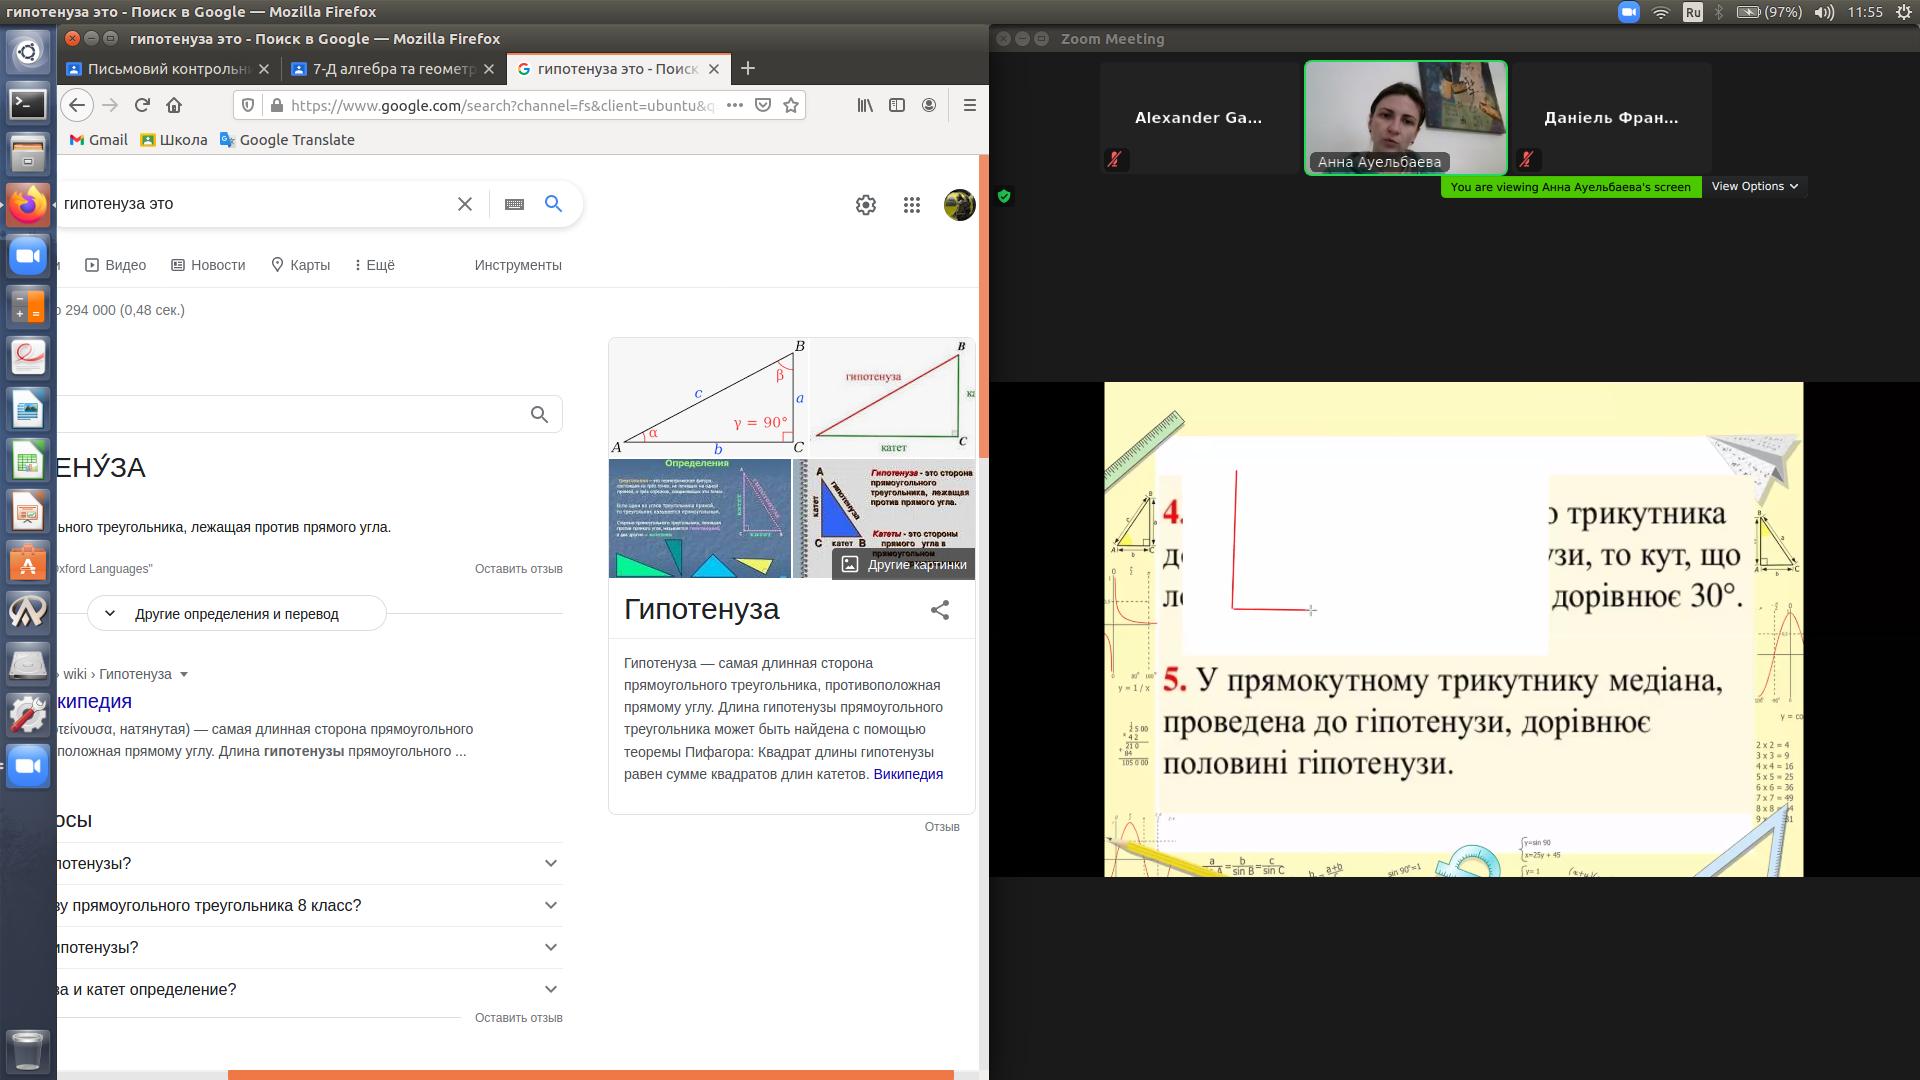1920x1080 pixels.
Task: Expand Другие определения и перевод
Action: (x=236, y=614)
